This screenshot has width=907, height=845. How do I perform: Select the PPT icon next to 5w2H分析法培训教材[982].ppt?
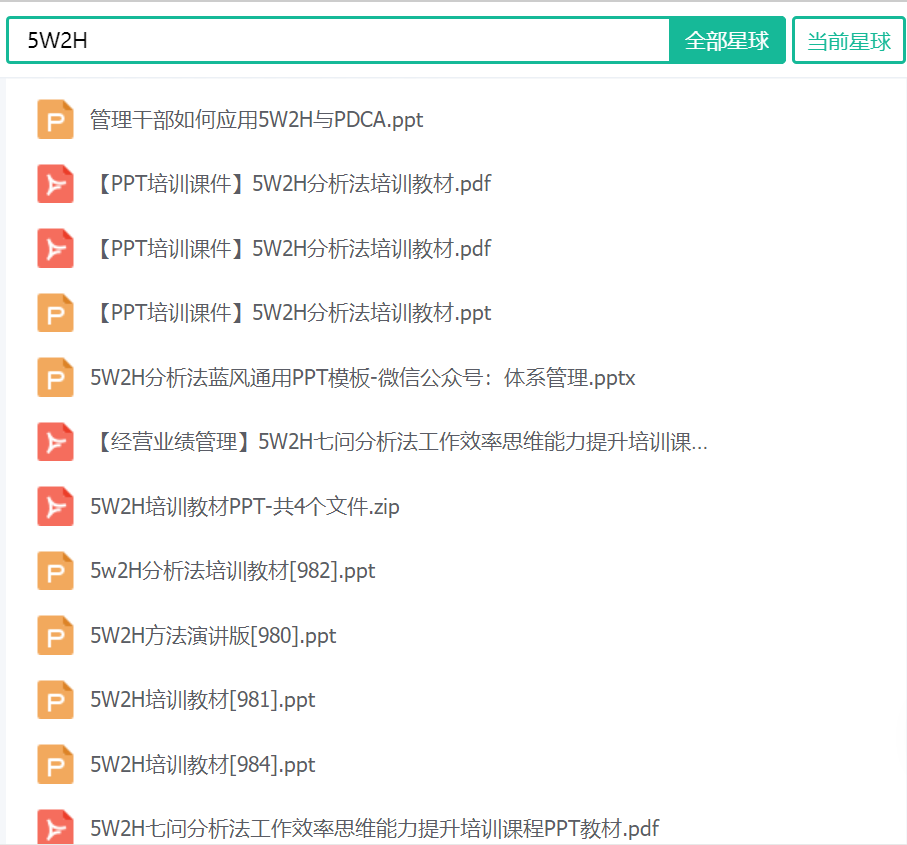[56, 570]
